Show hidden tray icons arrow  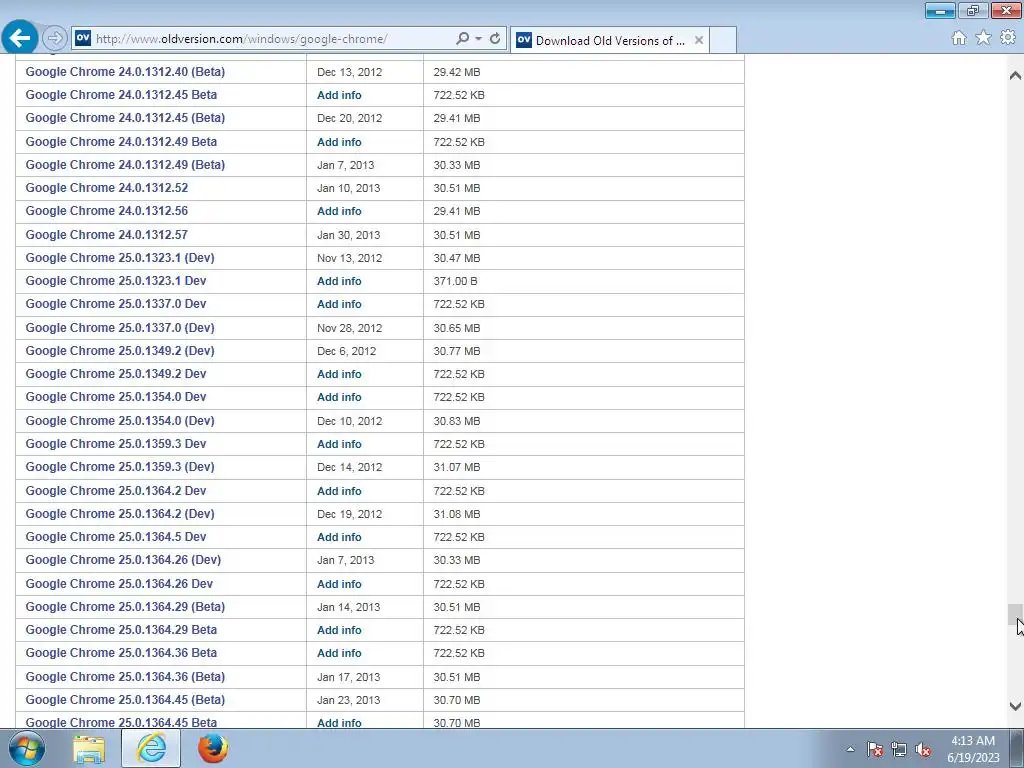850,749
